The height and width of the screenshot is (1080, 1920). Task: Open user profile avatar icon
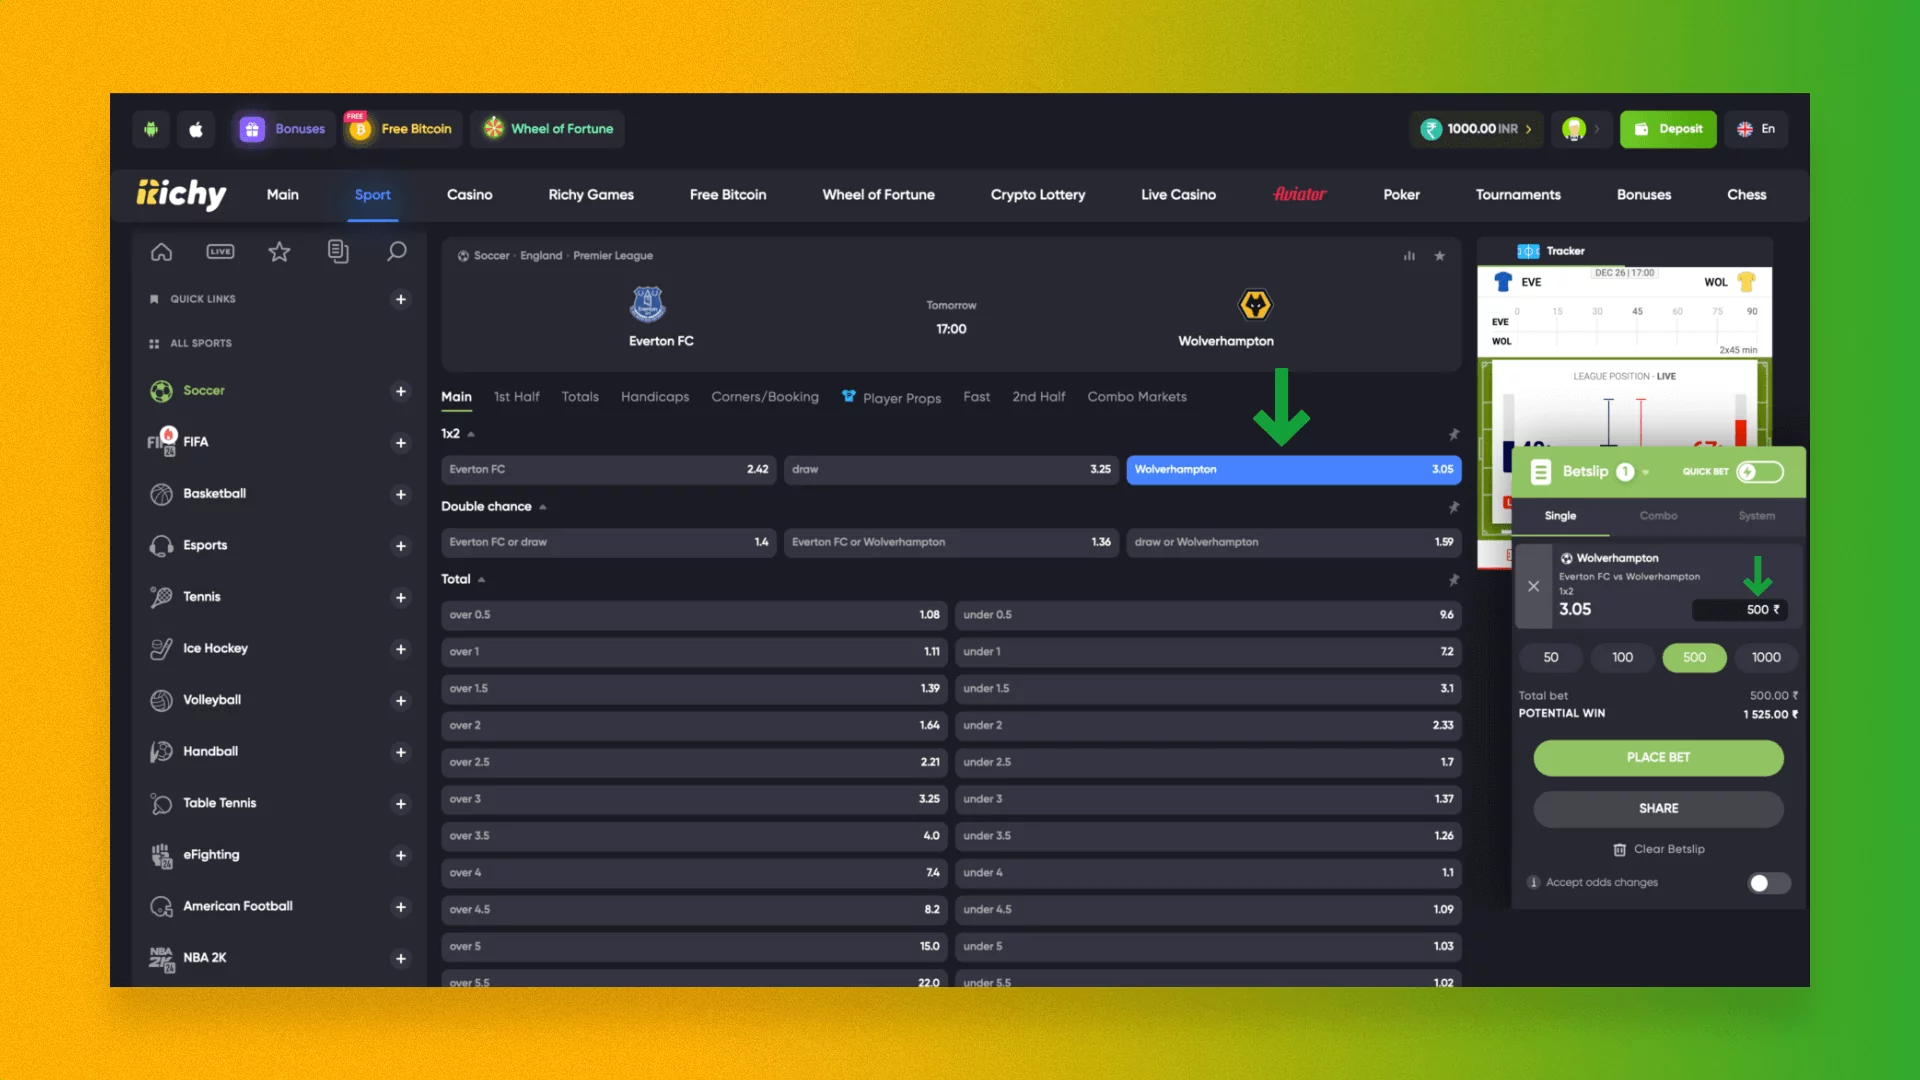pos(1574,129)
